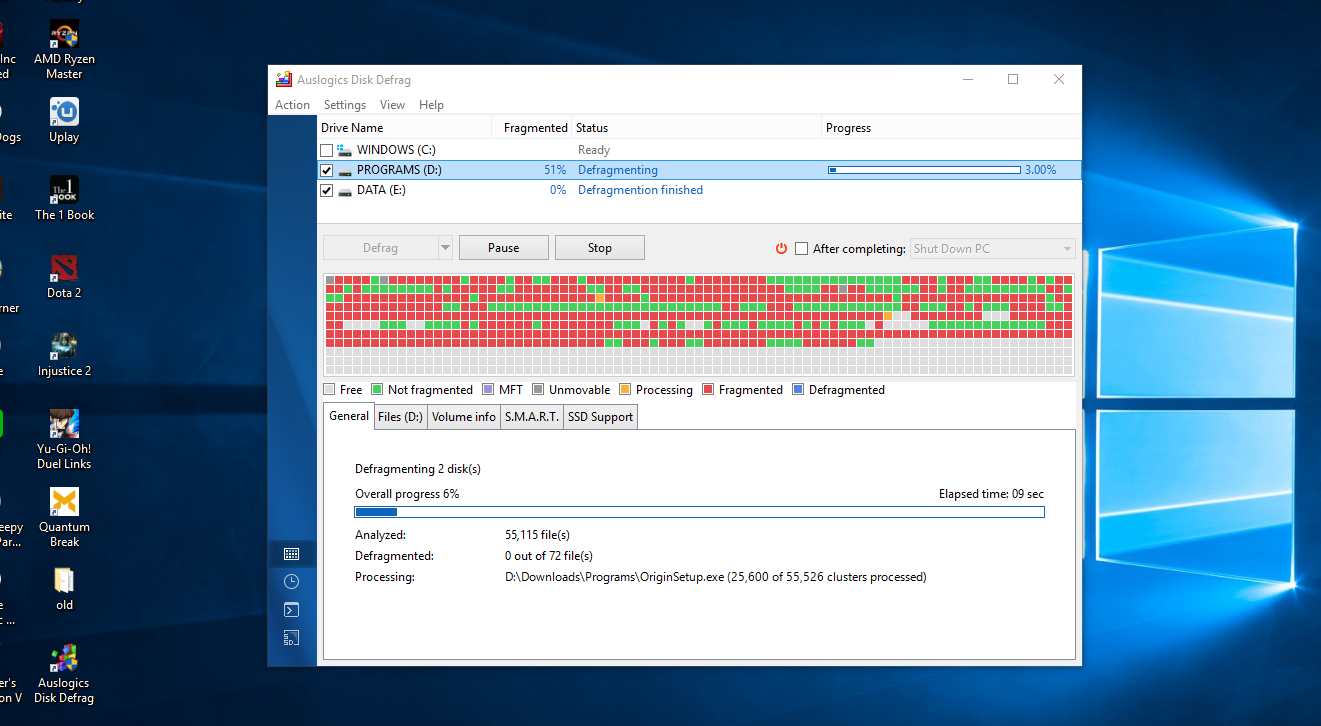Open the command-line console sidebar icon
1321x726 pixels.
[x=292, y=609]
